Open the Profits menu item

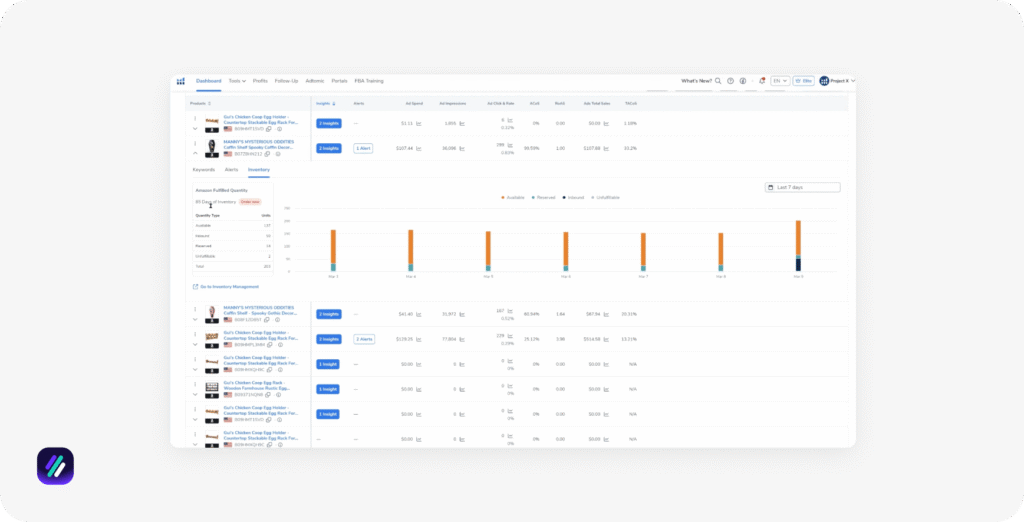260,81
